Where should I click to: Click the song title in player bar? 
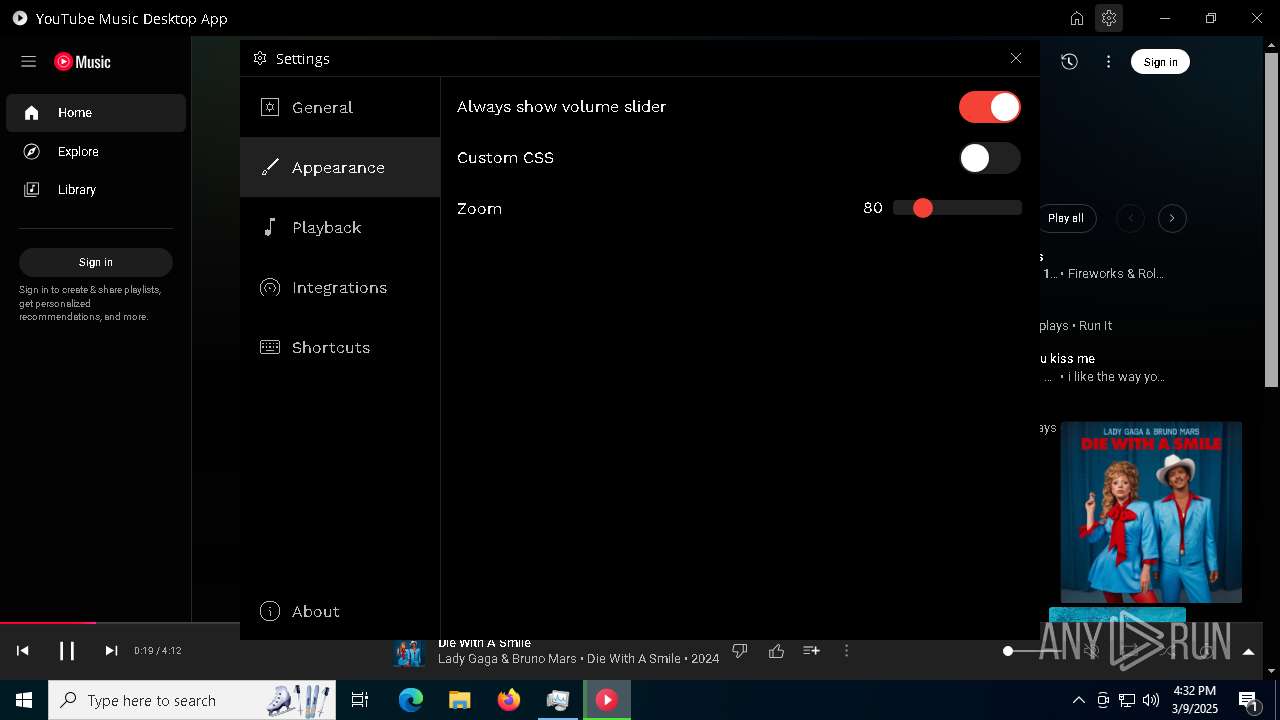click(484, 644)
